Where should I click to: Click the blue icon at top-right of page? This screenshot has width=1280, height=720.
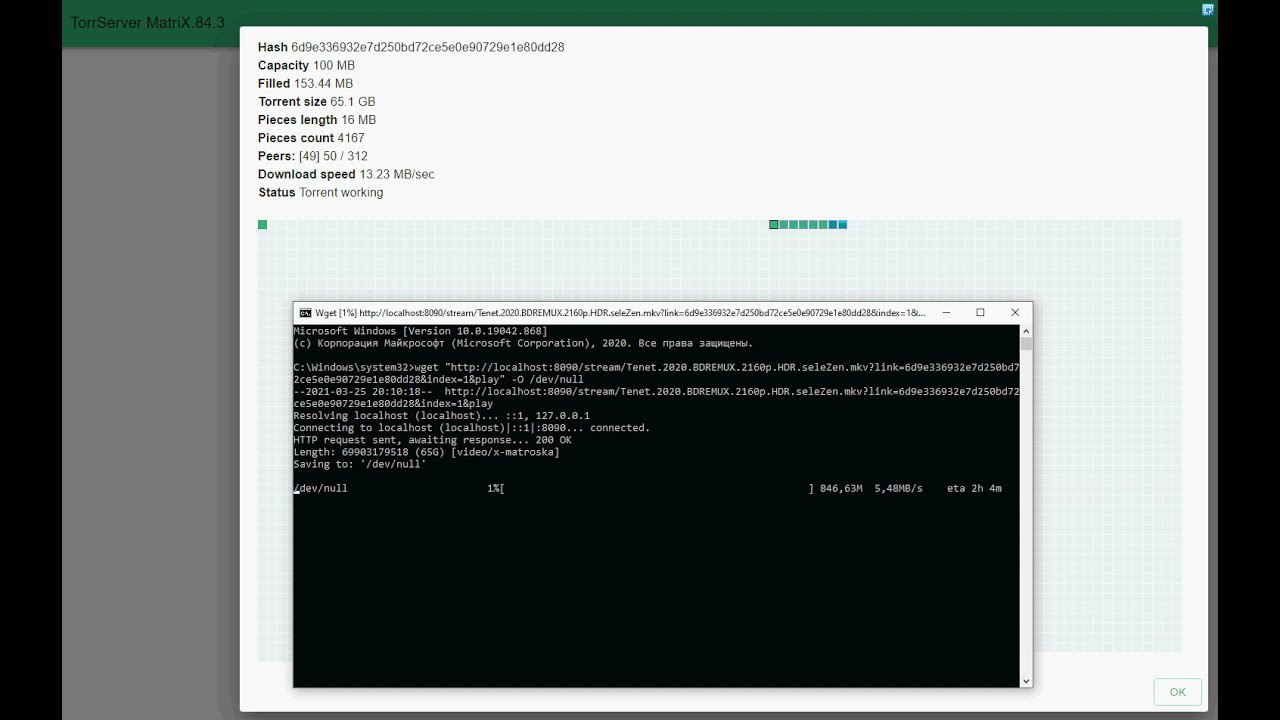(x=1208, y=10)
